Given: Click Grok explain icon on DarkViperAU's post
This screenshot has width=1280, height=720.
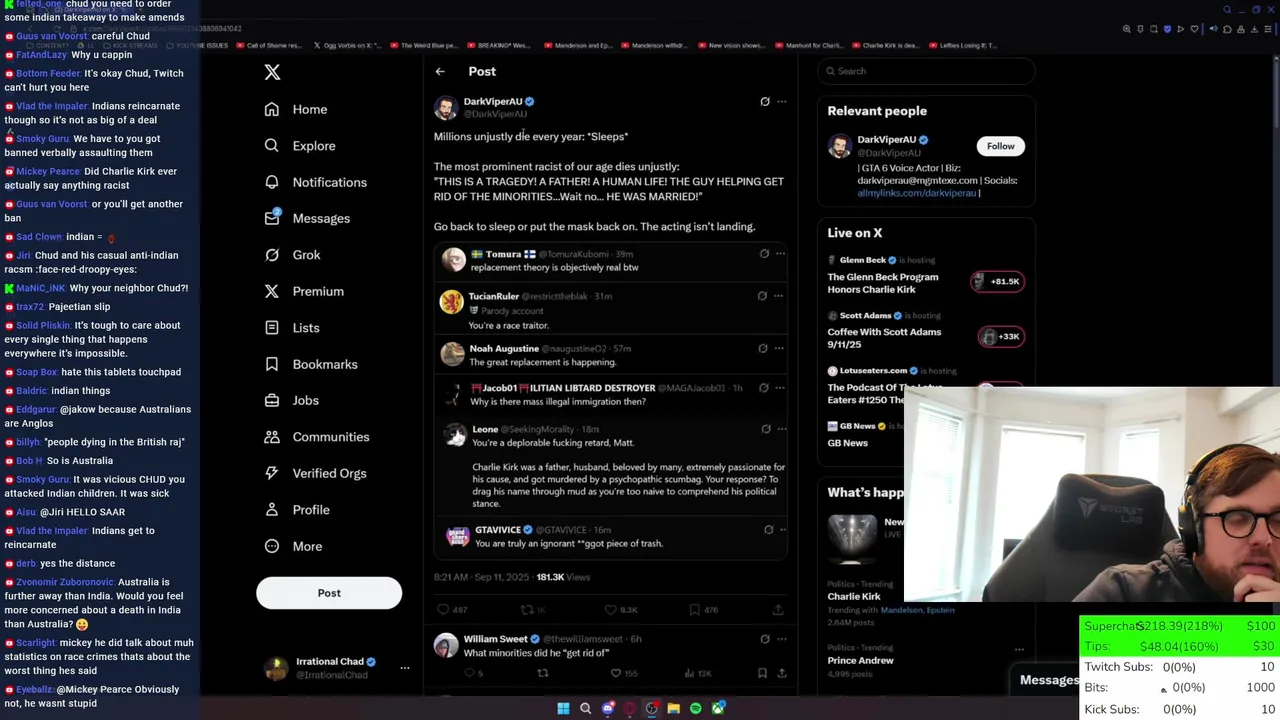Looking at the screenshot, I should click(765, 101).
